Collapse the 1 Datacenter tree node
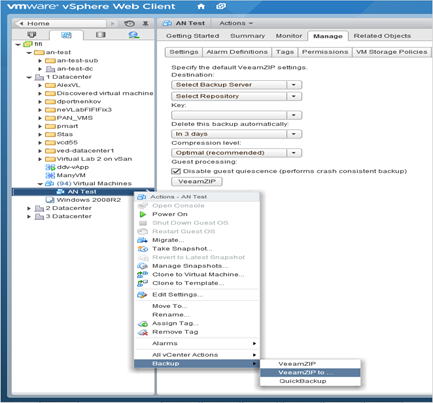The width and height of the screenshot is (433, 403). (29, 77)
